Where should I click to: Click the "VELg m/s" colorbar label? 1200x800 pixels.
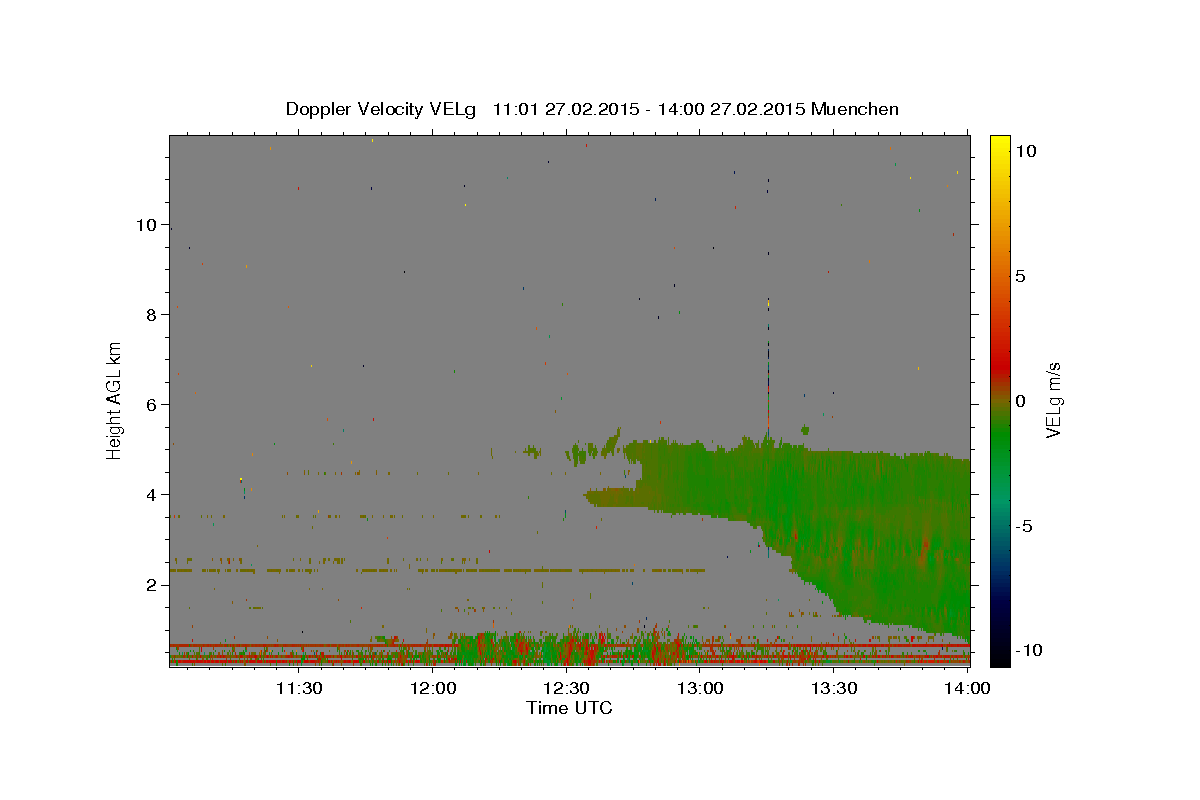tap(1053, 401)
